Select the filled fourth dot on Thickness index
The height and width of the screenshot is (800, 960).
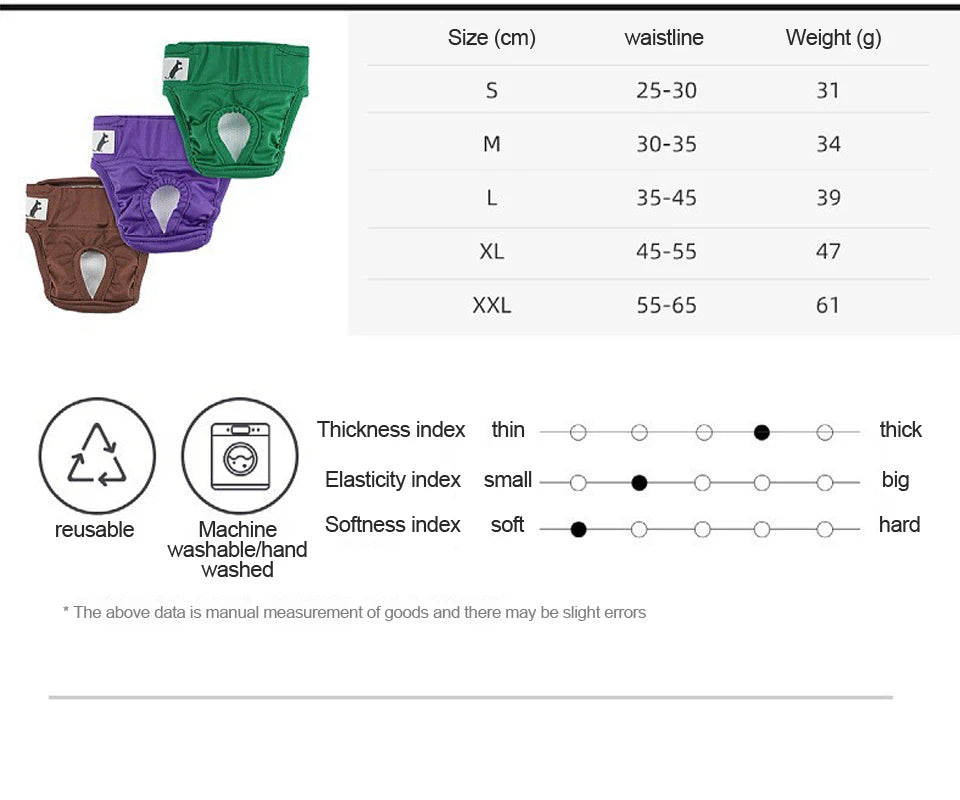tap(762, 433)
